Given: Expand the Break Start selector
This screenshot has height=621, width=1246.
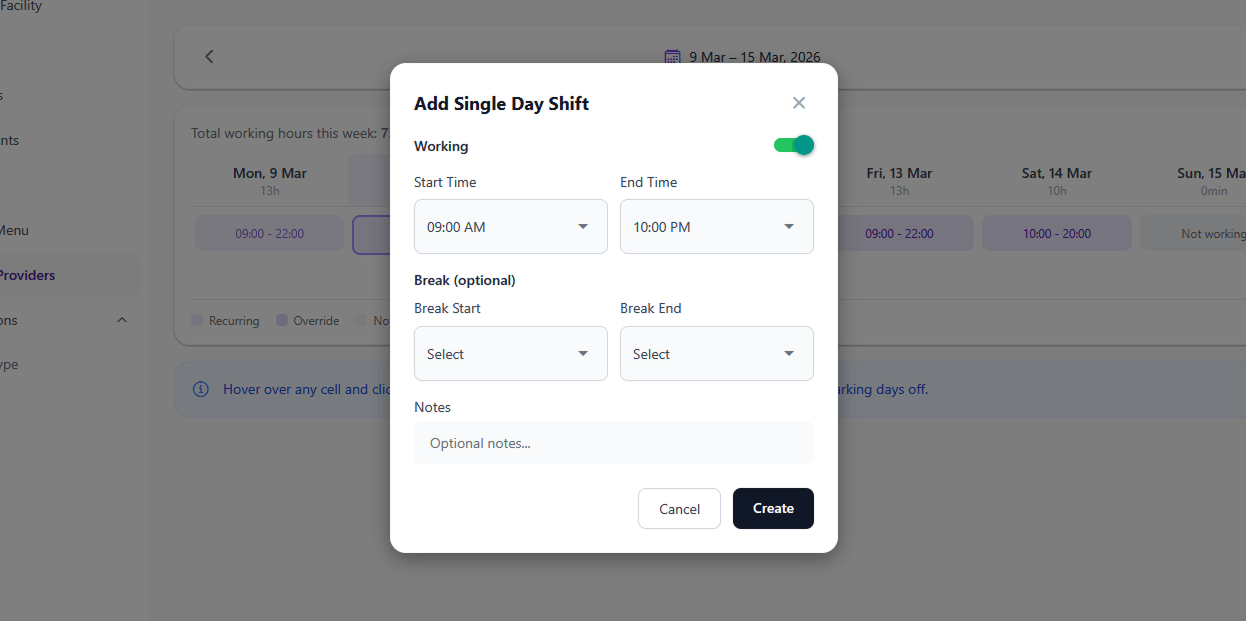Looking at the screenshot, I should pyautogui.click(x=510, y=354).
